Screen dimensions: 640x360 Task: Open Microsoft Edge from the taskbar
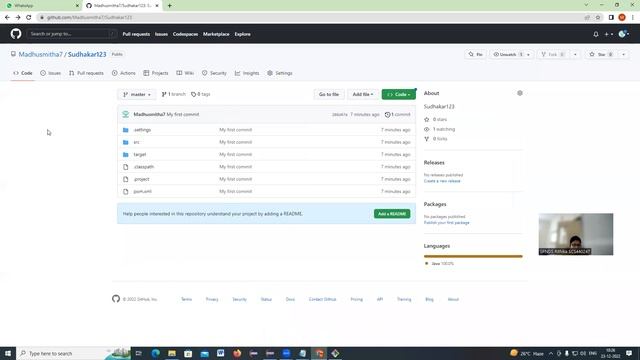pos(156,353)
